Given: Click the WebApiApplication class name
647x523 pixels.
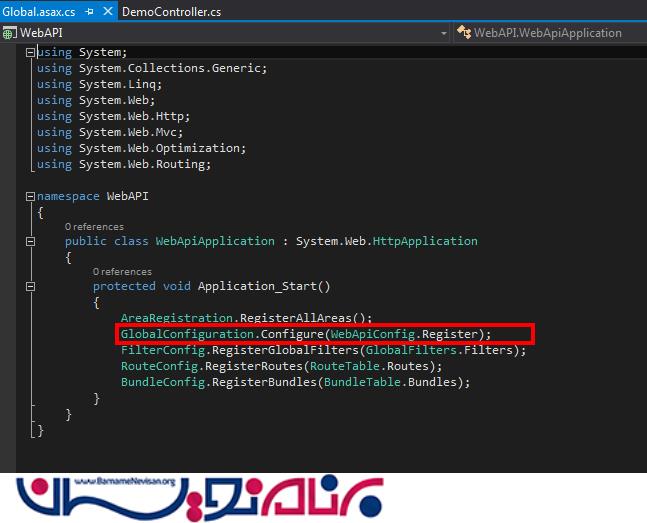Looking at the screenshot, I should (x=215, y=241).
